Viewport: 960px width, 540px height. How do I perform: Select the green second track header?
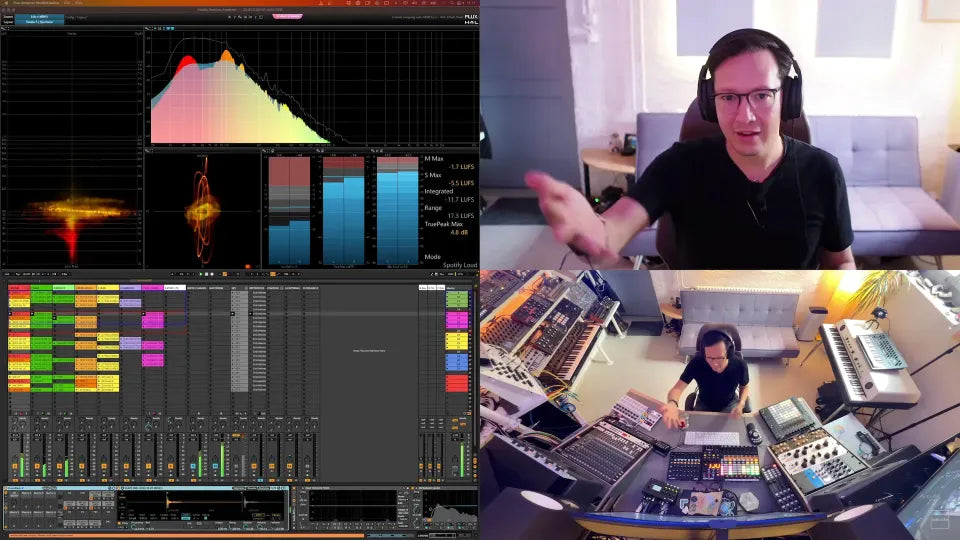40,288
